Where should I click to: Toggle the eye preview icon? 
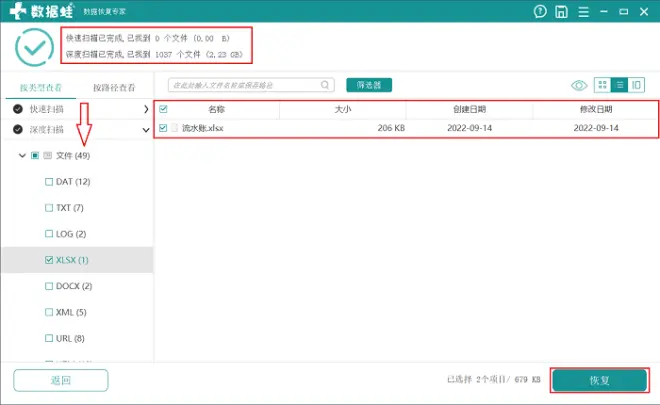click(x=578, y=86)
